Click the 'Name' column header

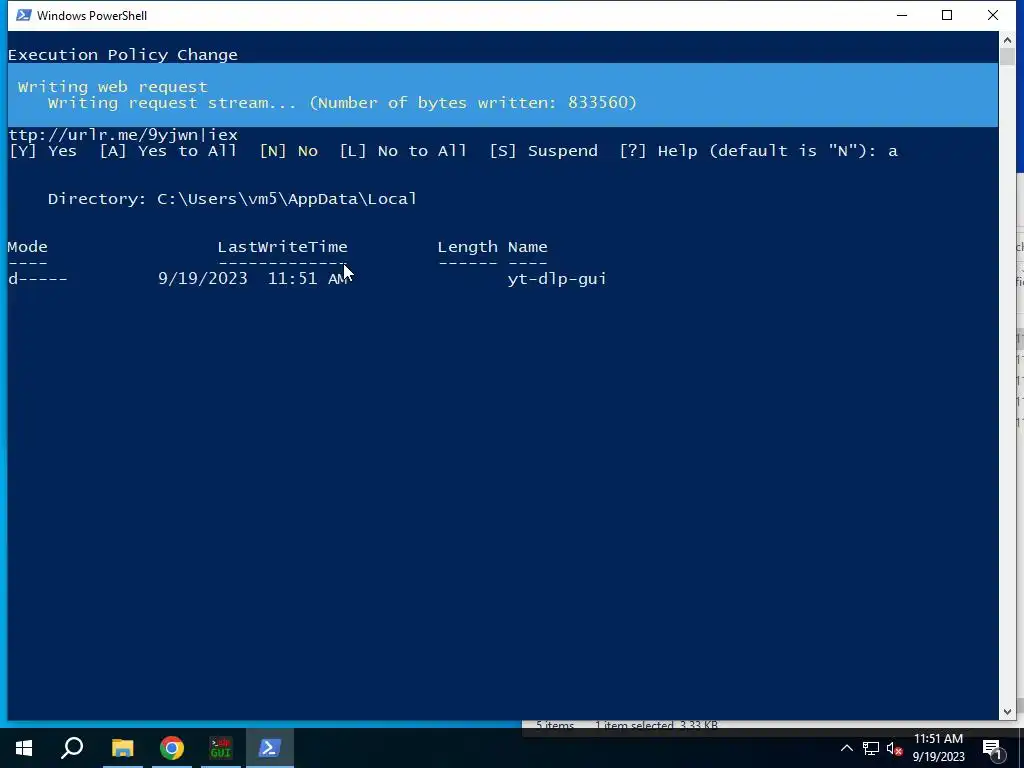[x=528, y=247]
